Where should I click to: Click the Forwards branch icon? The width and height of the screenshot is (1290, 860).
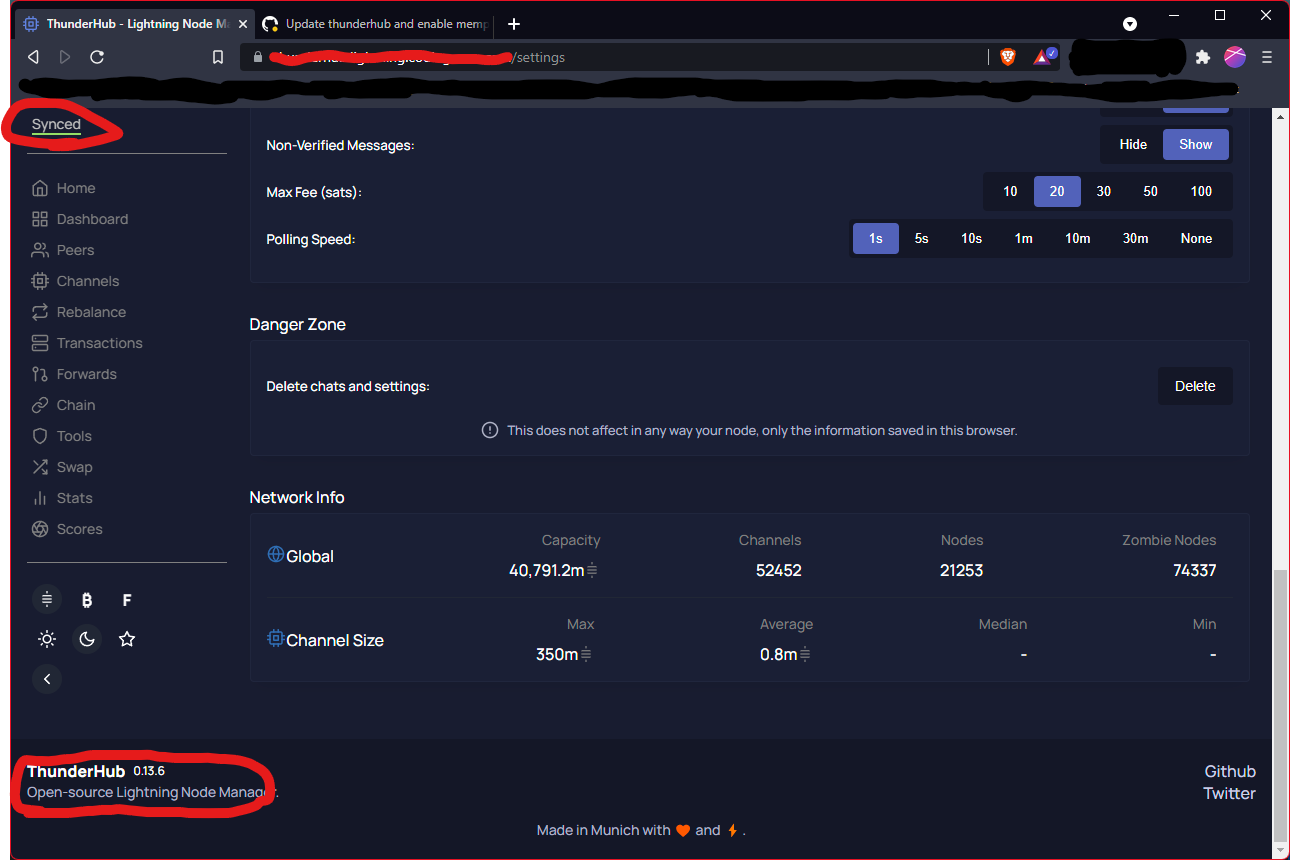[x=40, y=374]
